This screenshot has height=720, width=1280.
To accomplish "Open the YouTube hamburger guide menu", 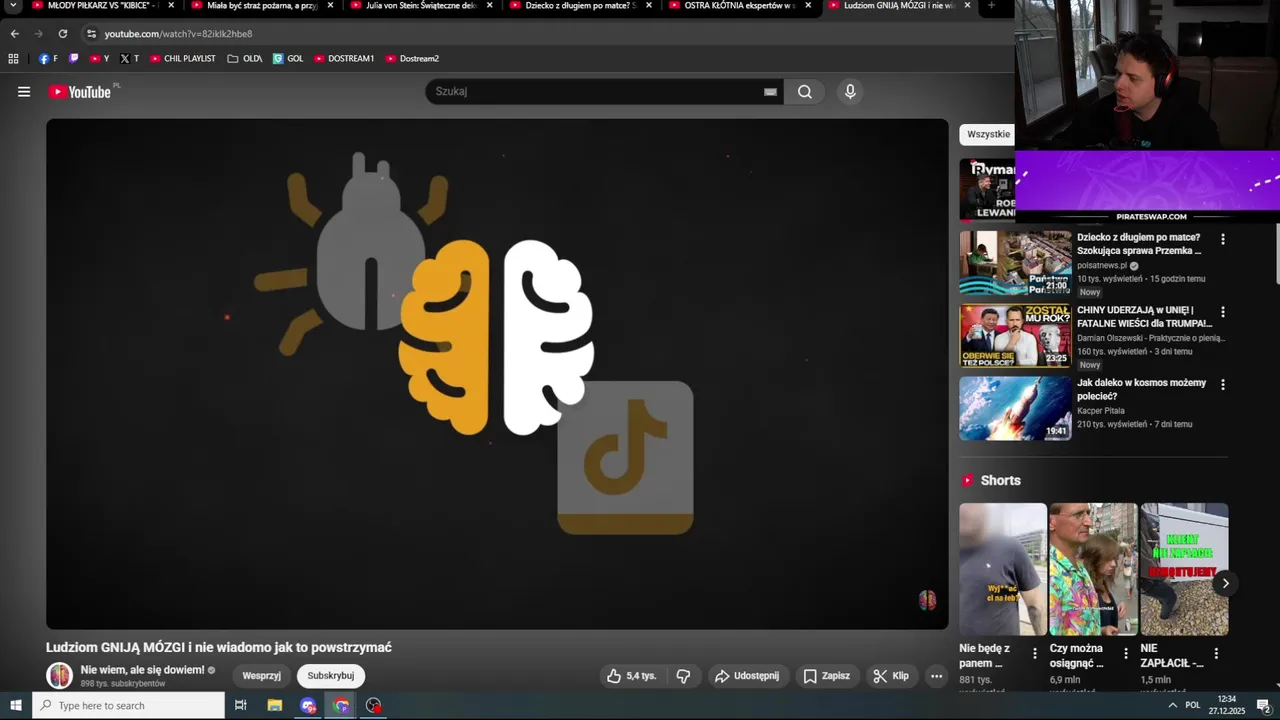I will (24, 92).
